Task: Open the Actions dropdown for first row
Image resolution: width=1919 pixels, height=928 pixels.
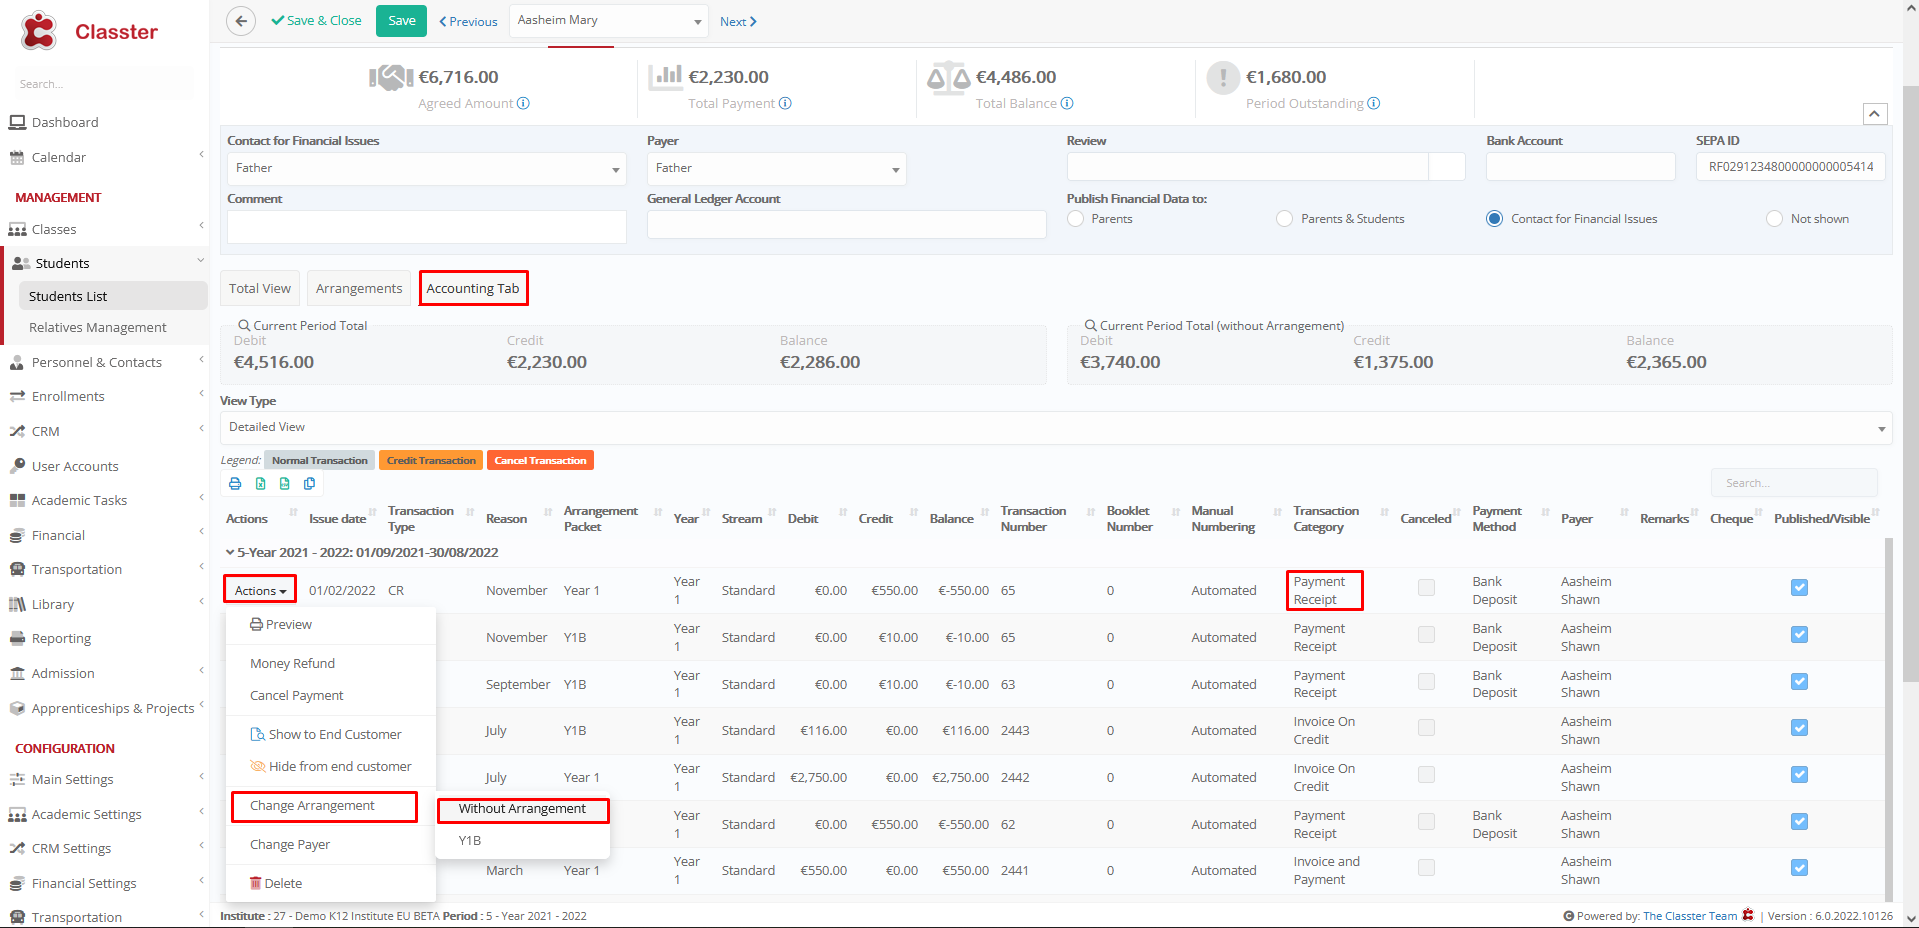Action: [x=260, y=591]
